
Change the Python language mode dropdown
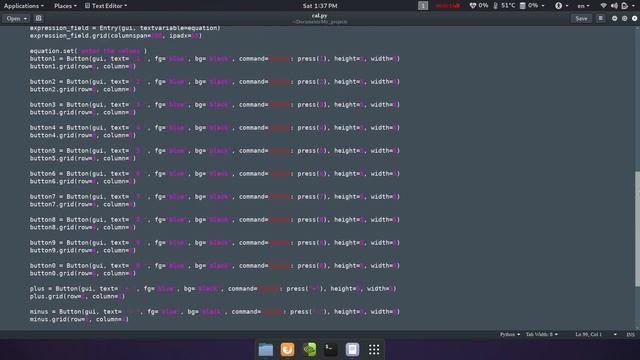point(510,334)
